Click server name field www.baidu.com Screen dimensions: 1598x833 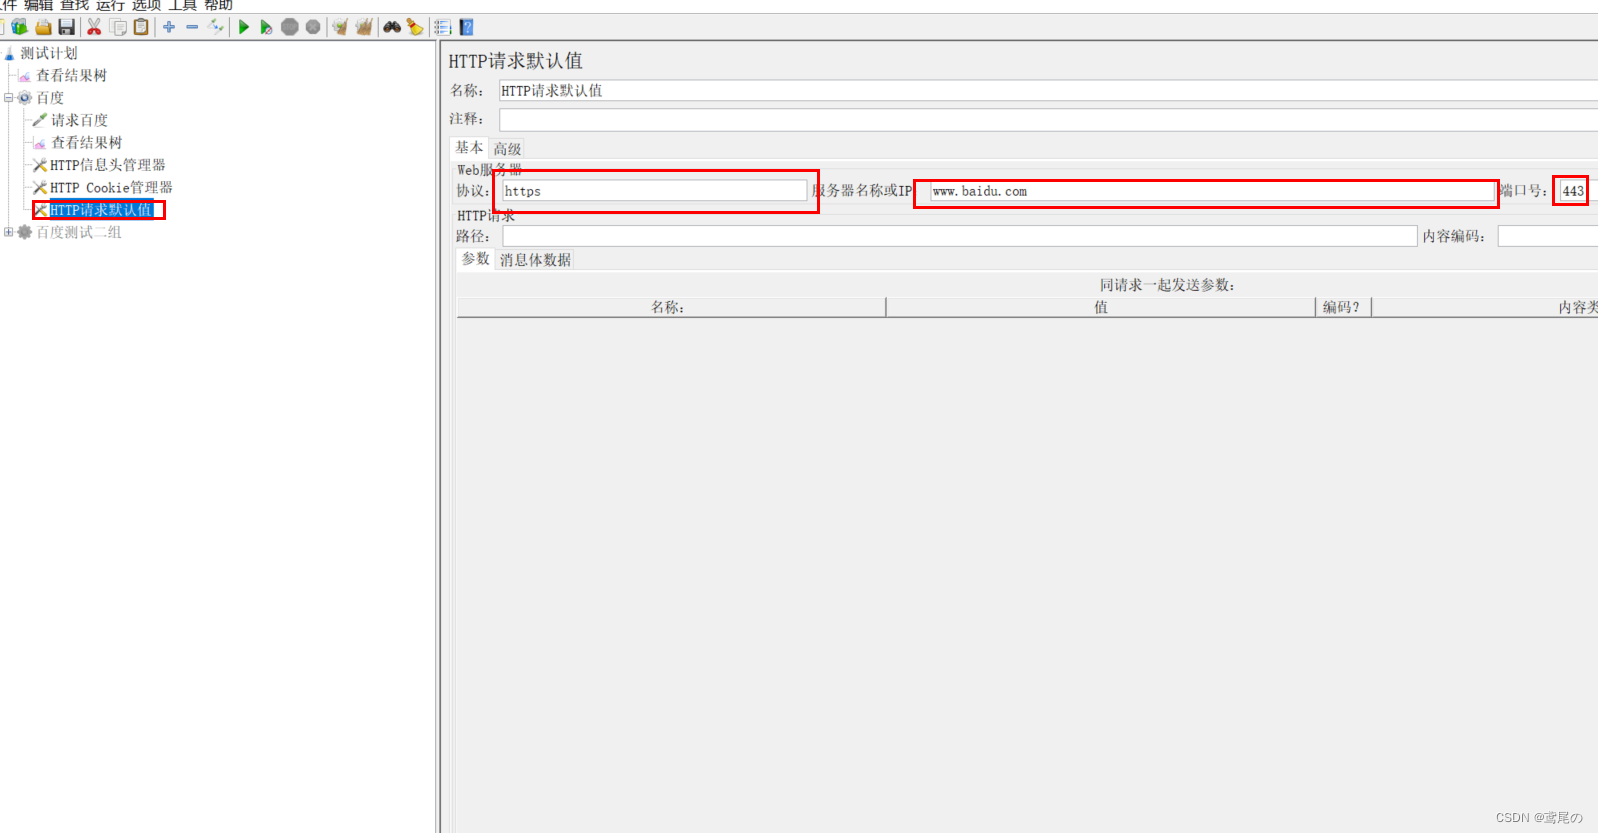click(1212, 191)
